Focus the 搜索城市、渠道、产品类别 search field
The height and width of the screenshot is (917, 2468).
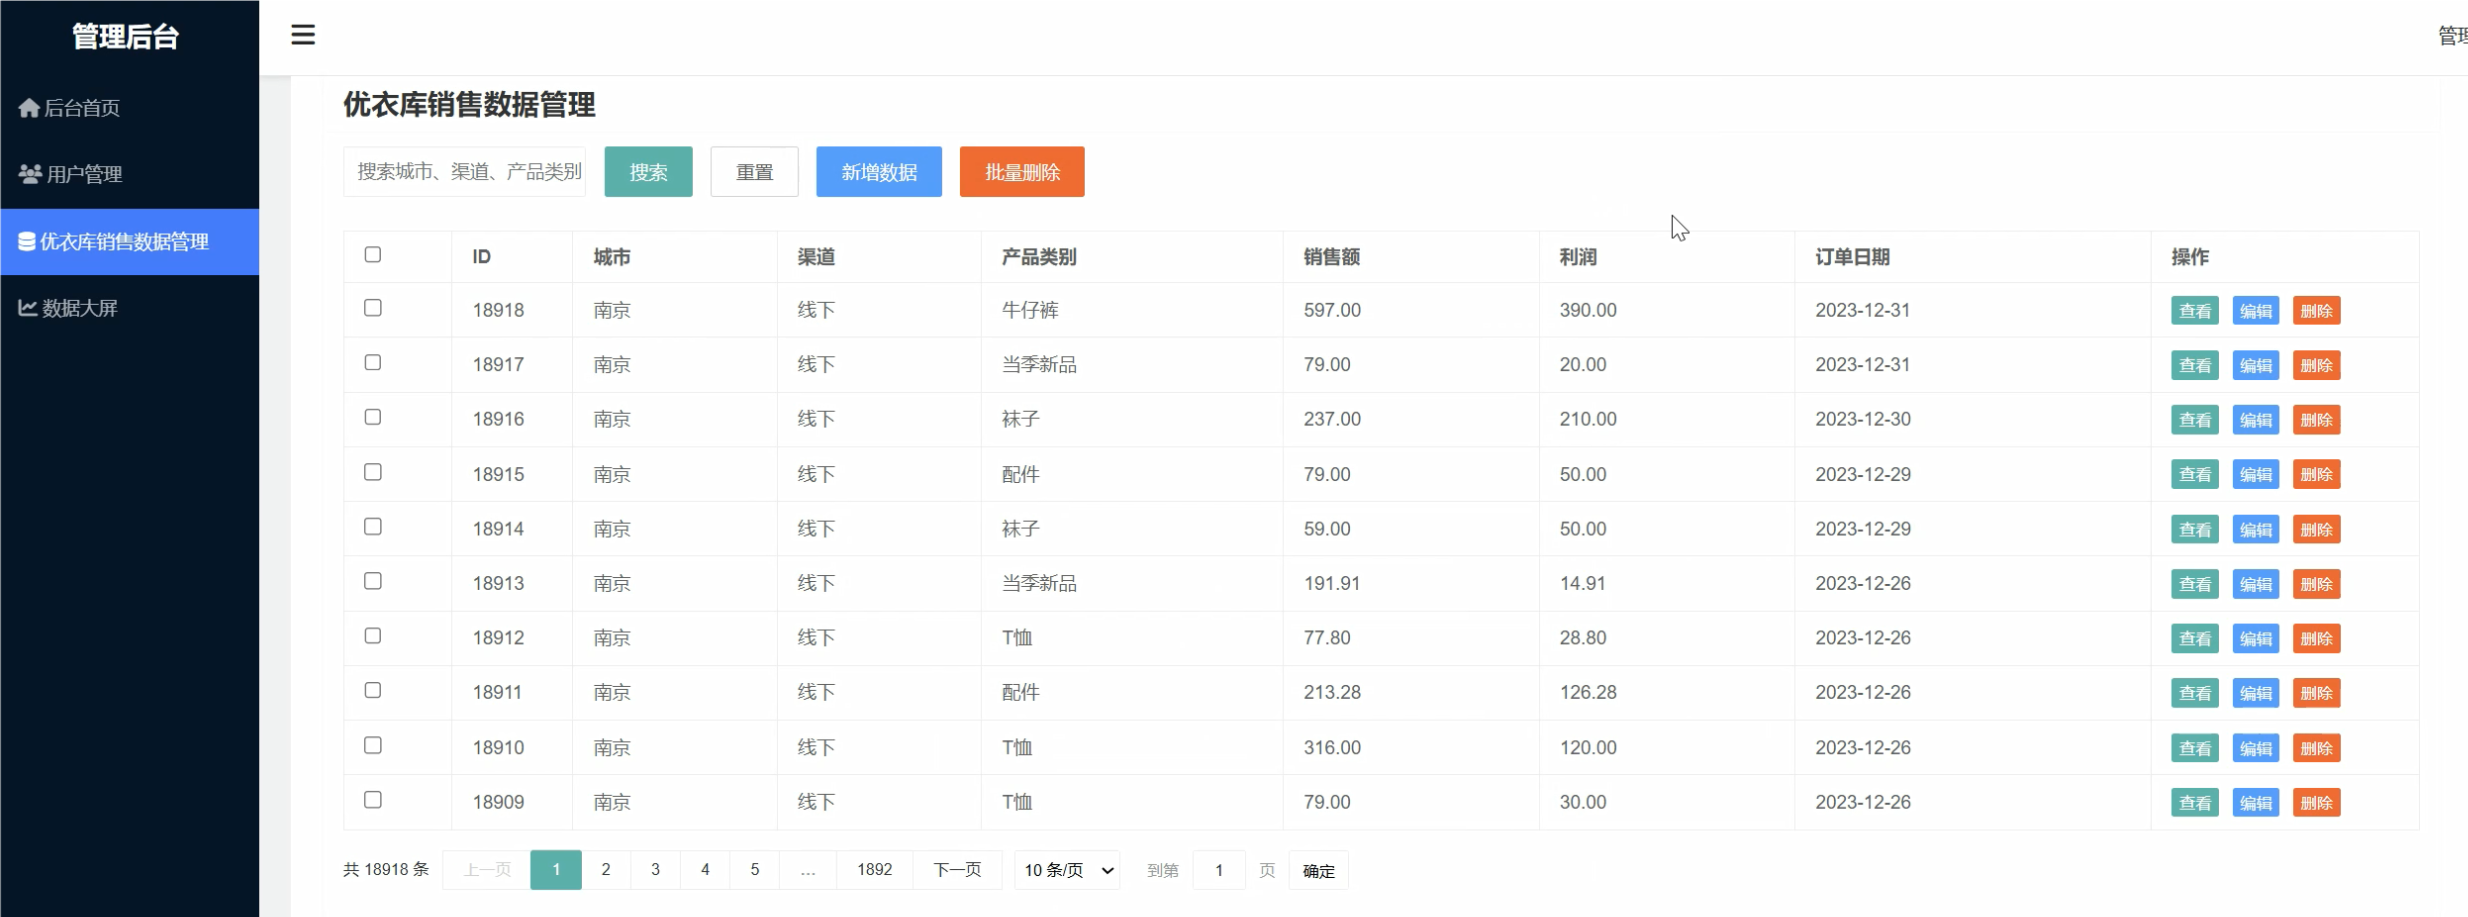click(x=465, y=172)
